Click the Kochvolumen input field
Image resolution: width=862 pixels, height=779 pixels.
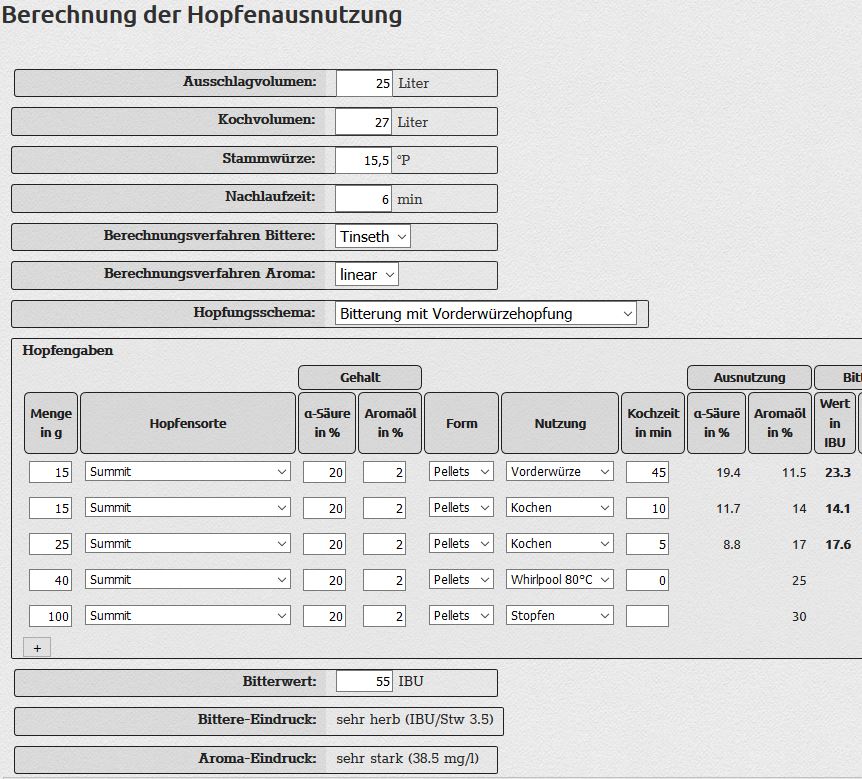coord(364,121)
